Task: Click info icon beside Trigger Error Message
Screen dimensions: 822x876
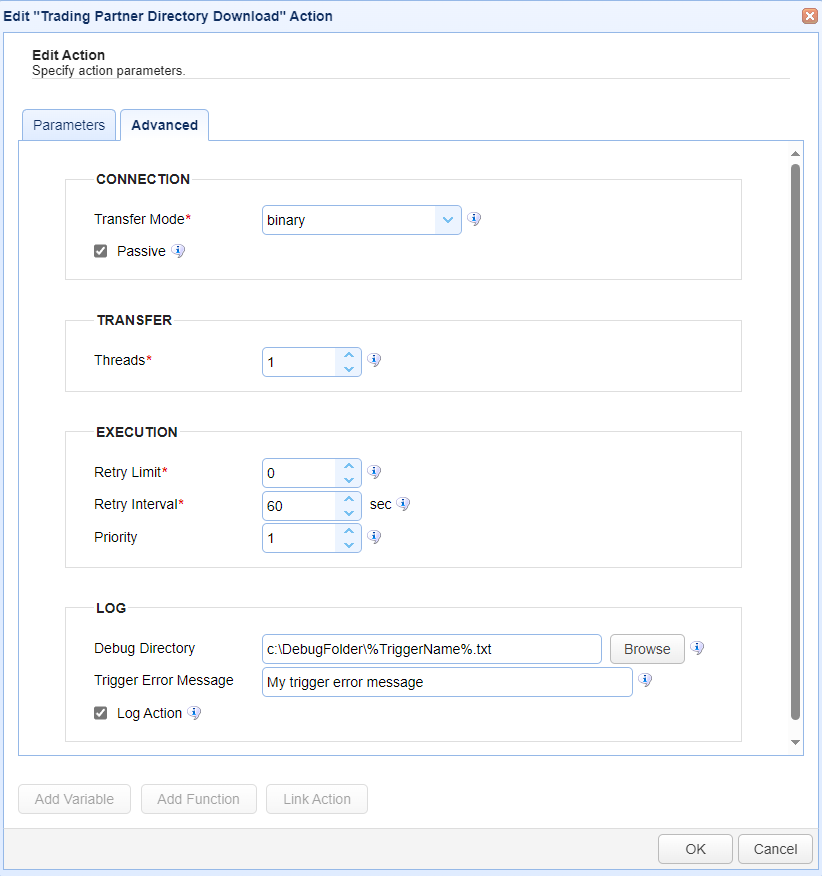Action: [x=645, y=679]
